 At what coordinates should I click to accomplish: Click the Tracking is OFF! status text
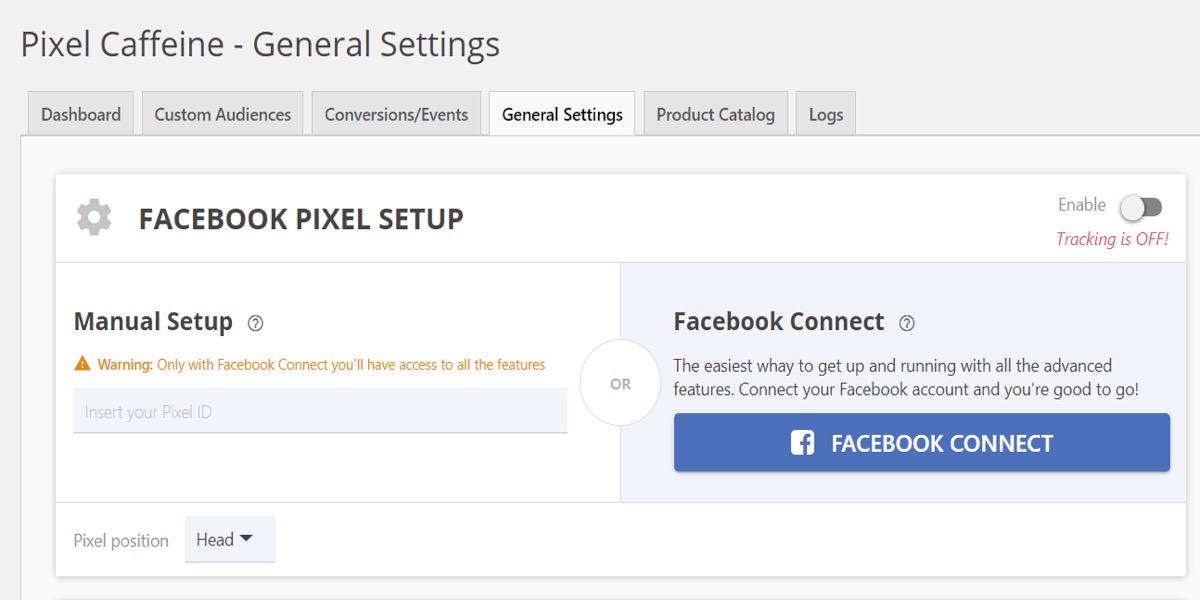pyautogui.click(x=1112, y=239)
